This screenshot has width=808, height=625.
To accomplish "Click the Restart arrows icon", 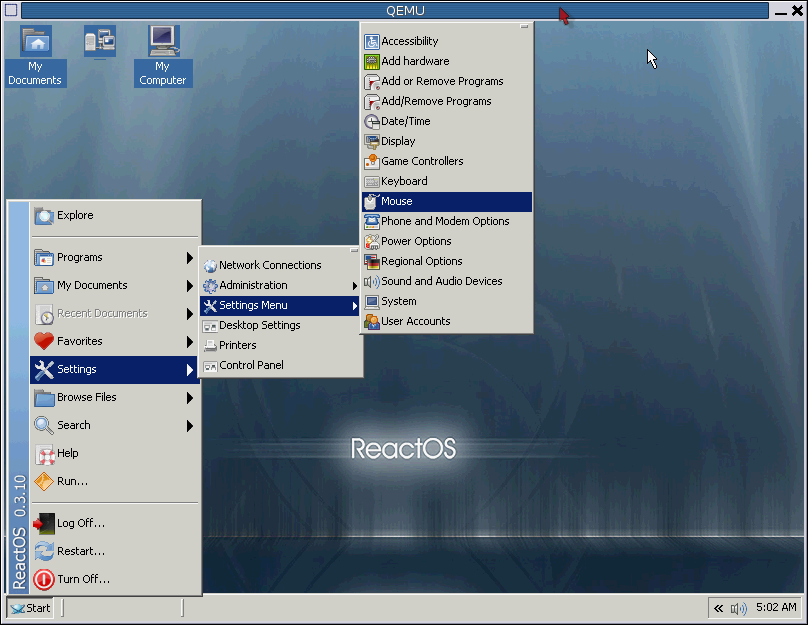I will [x=44, y=551].
